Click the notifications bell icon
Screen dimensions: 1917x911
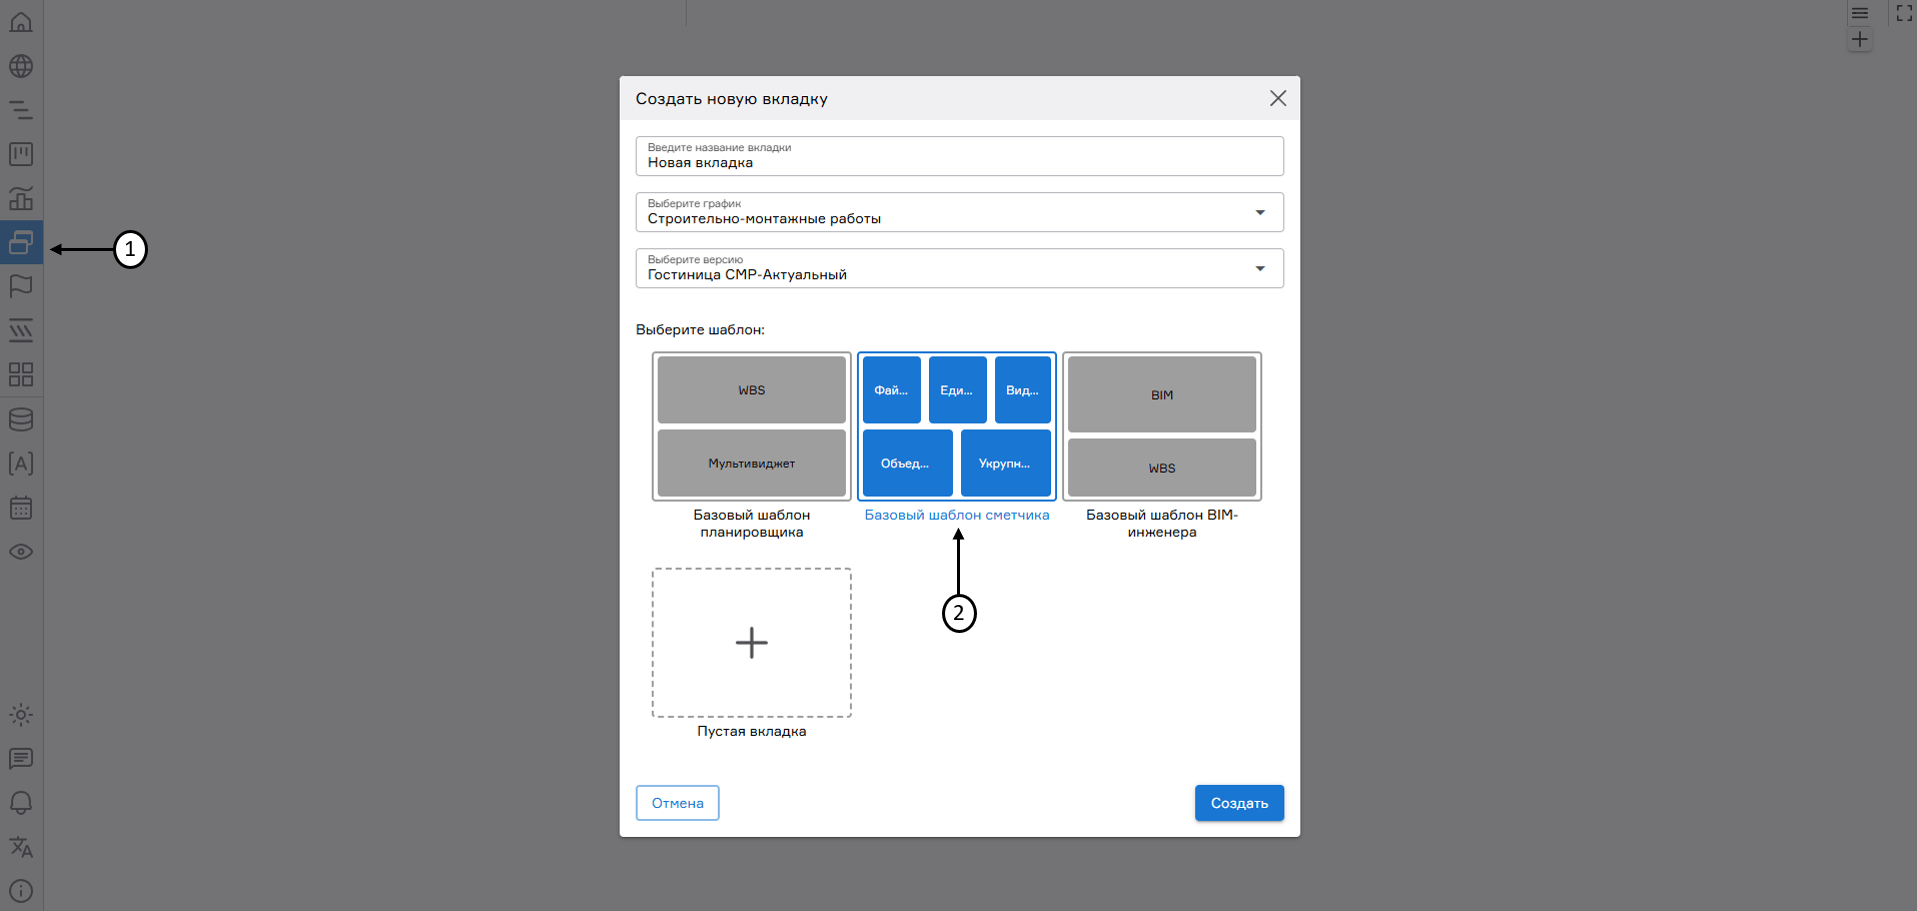(21, 803)
